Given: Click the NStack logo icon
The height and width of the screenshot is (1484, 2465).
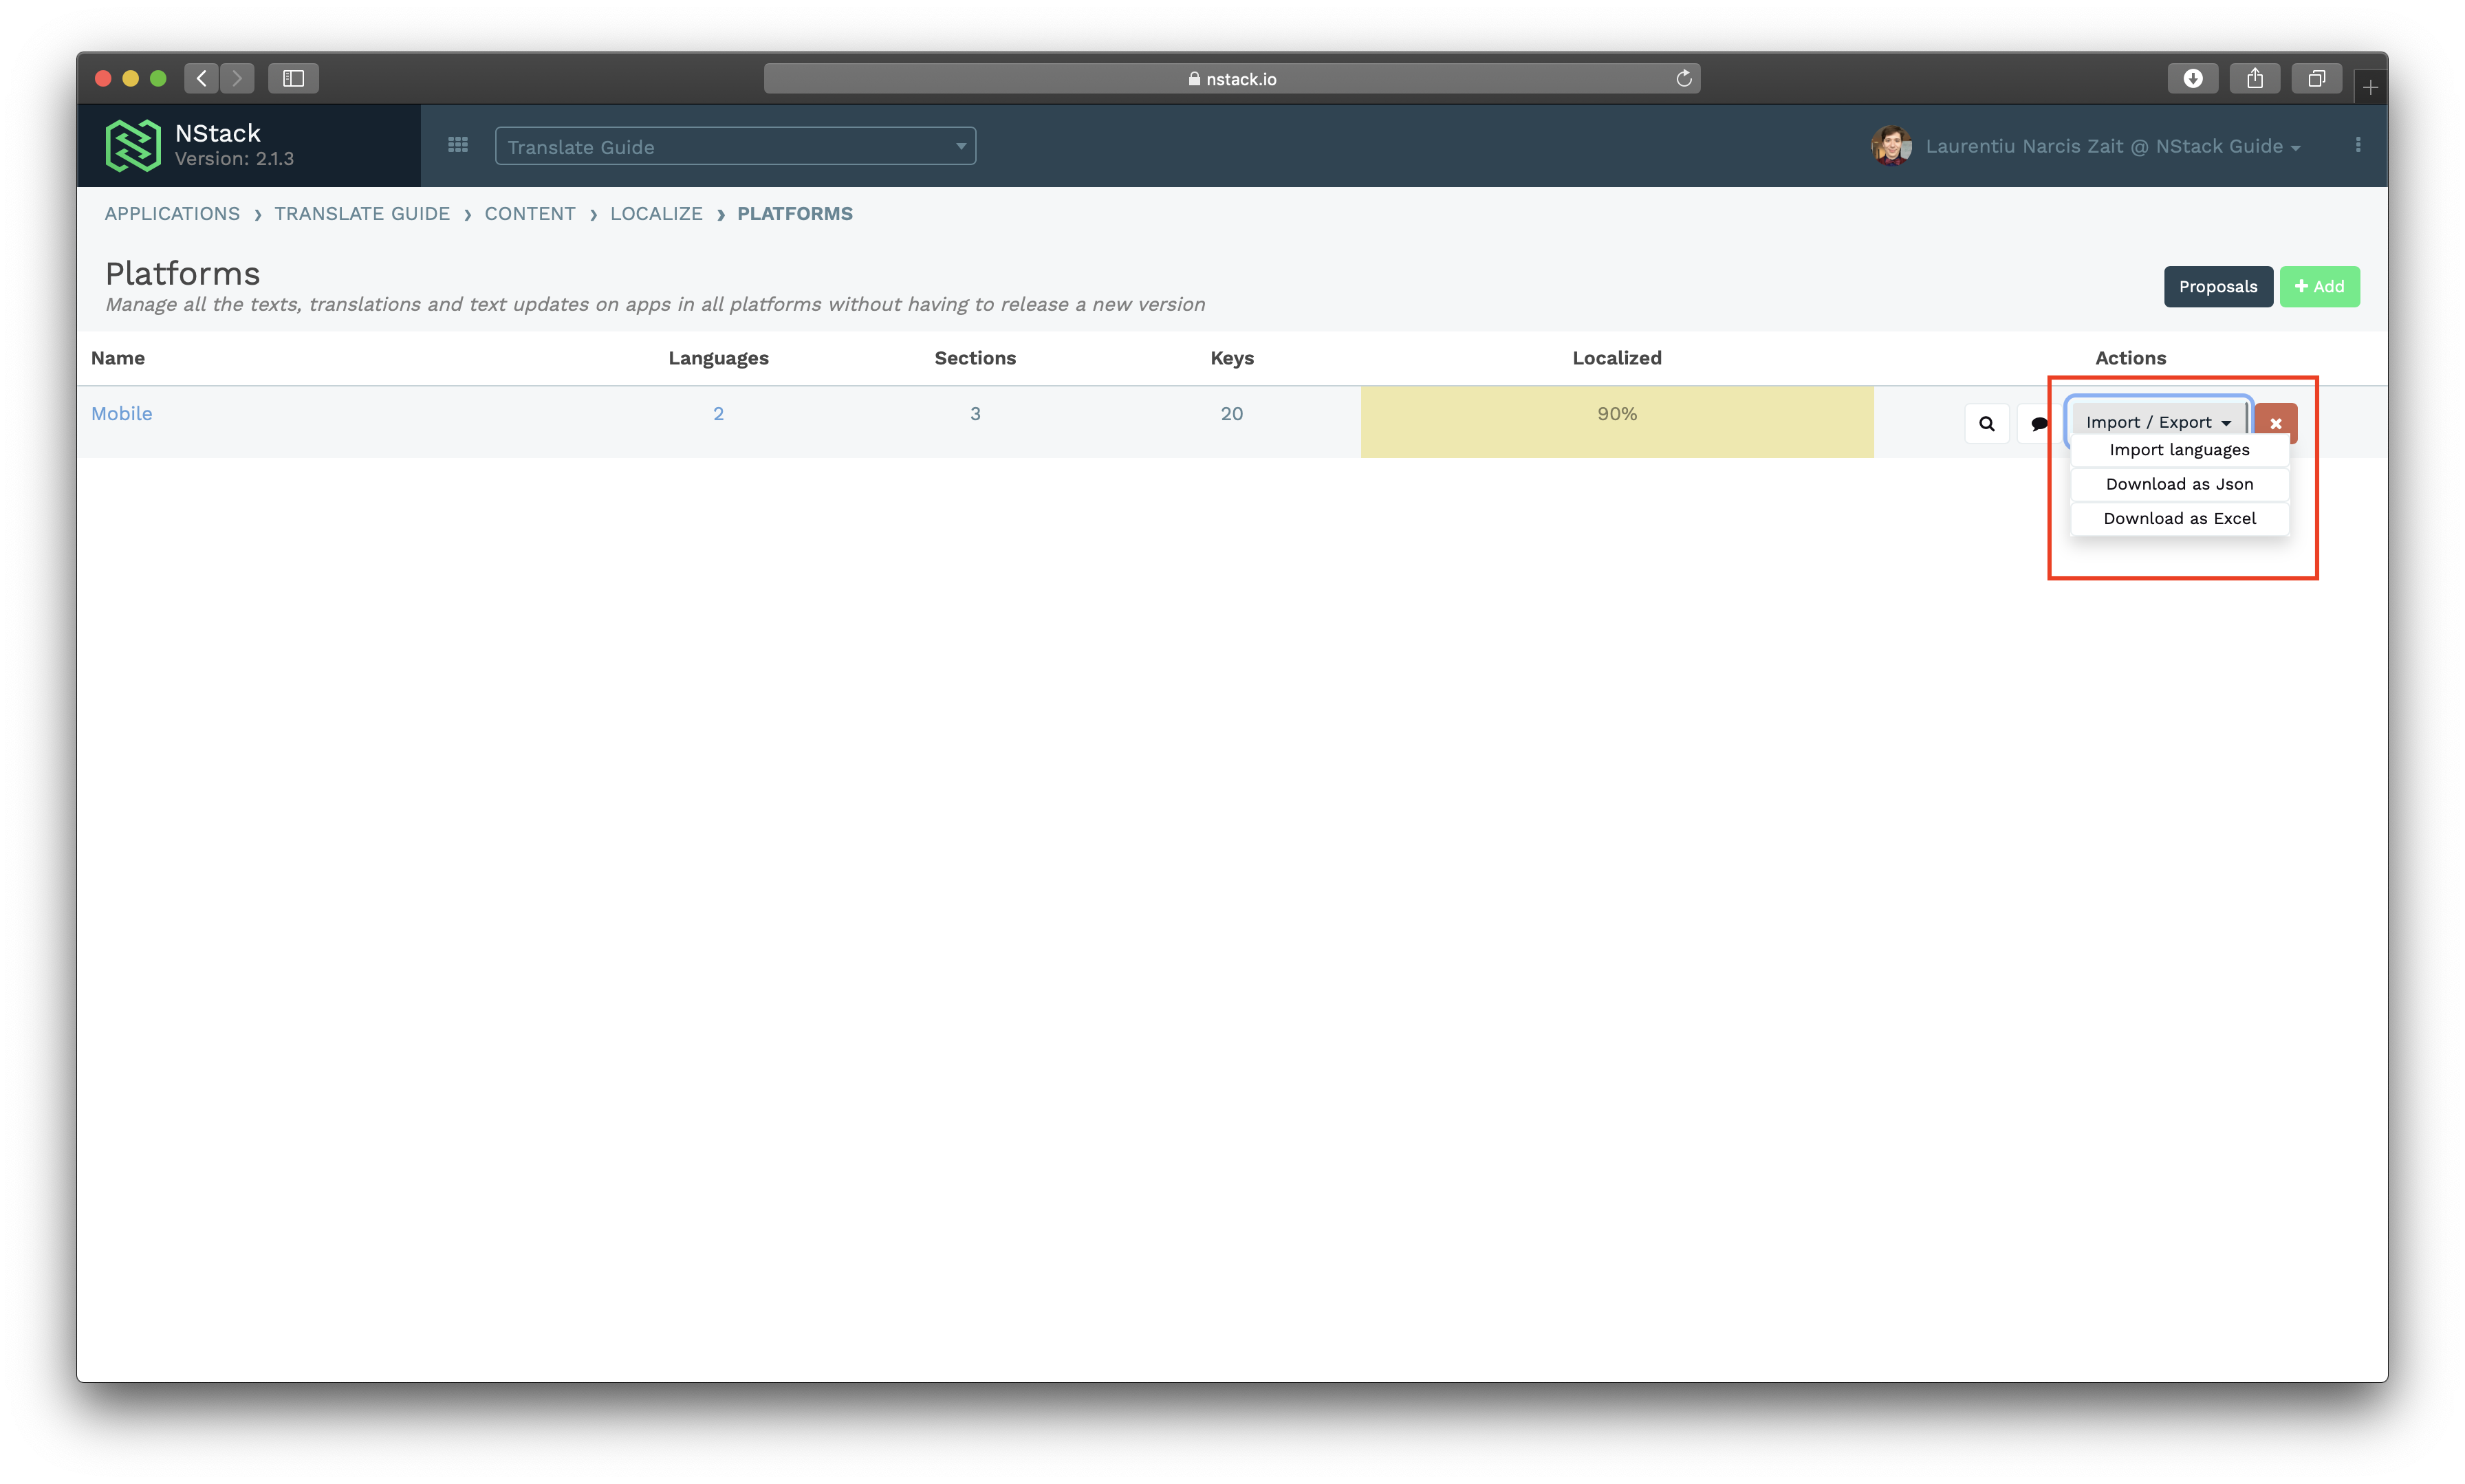Looking at the screenshot, I should 132,146.
